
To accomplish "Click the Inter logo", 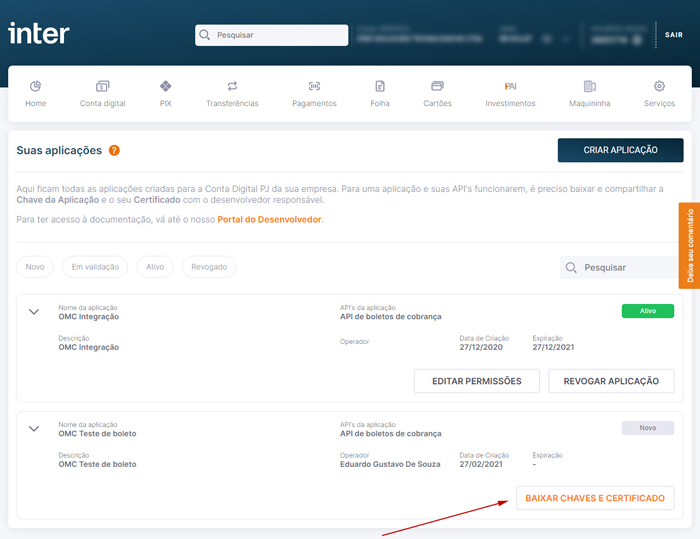I will (x=39, y=33).
